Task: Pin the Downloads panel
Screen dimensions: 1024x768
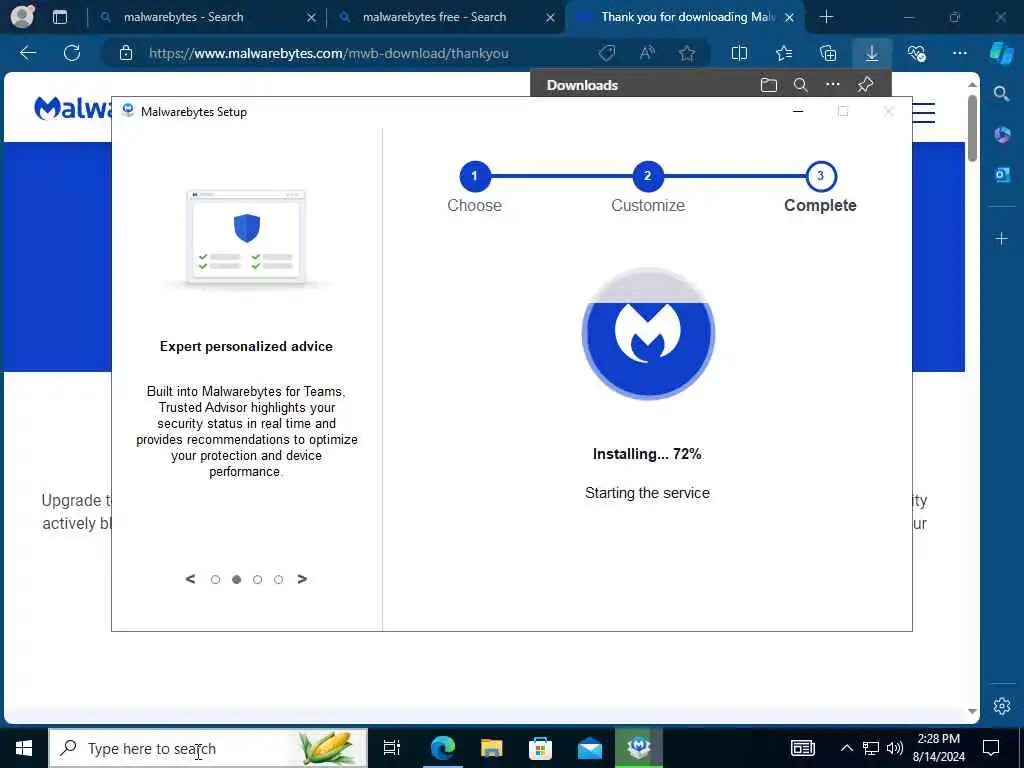Action: coord(865,85)
